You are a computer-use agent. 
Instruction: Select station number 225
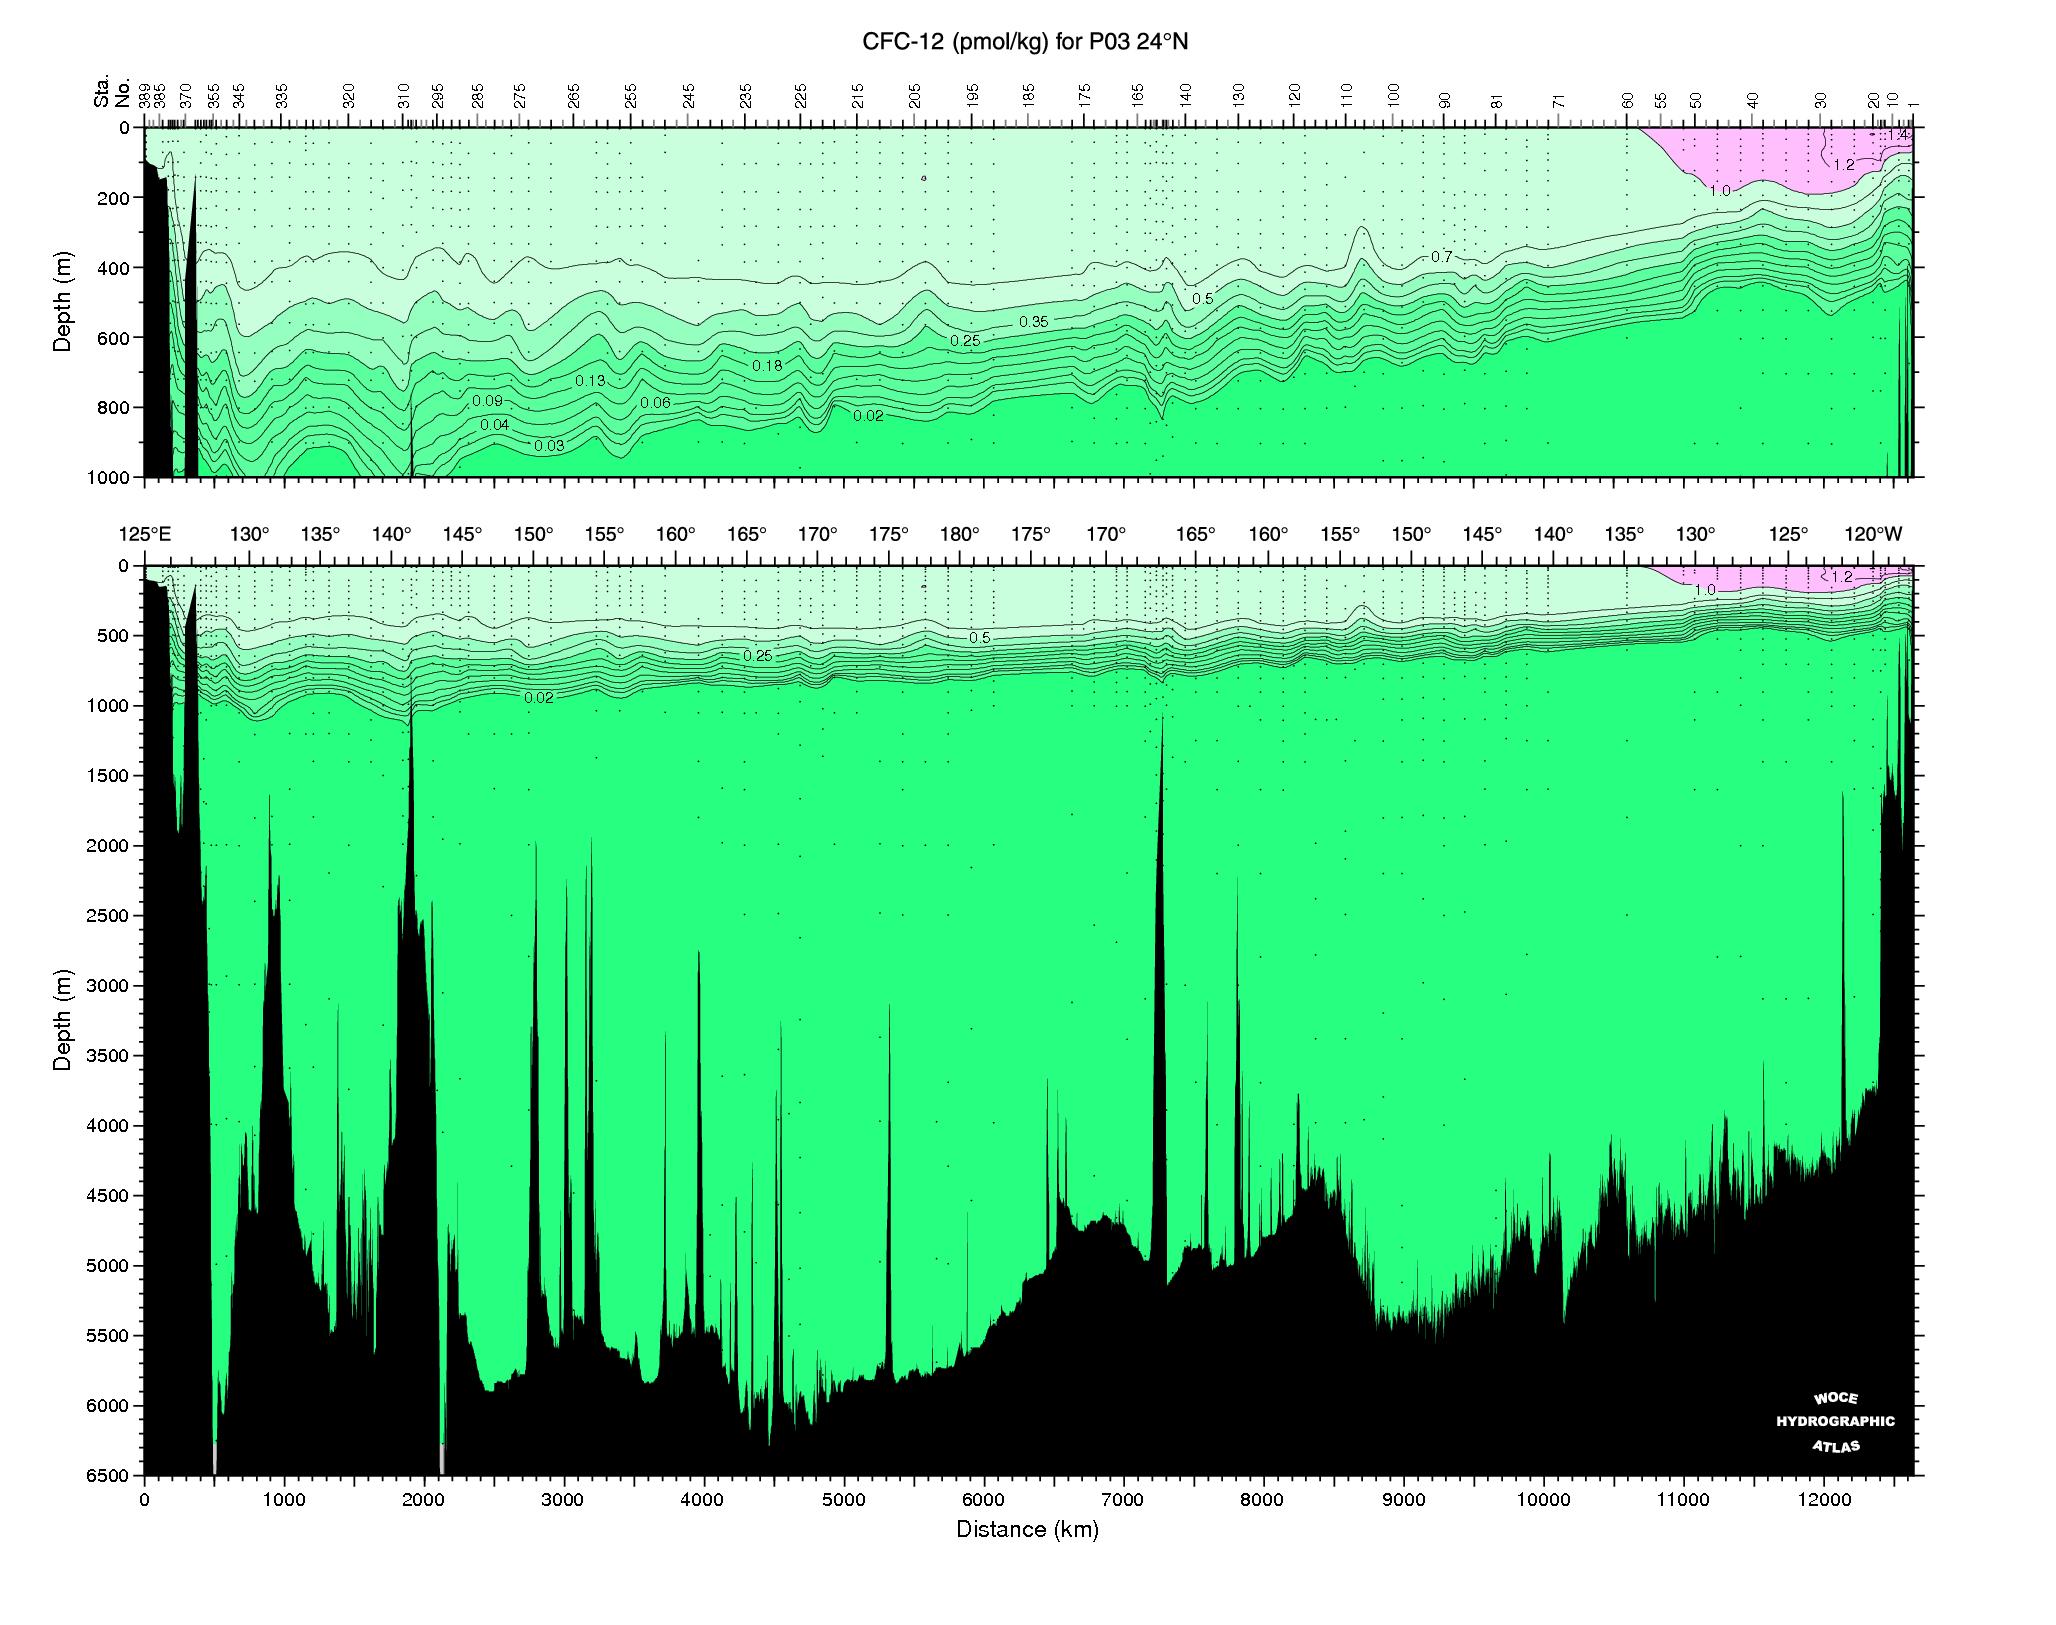[801, 96]
